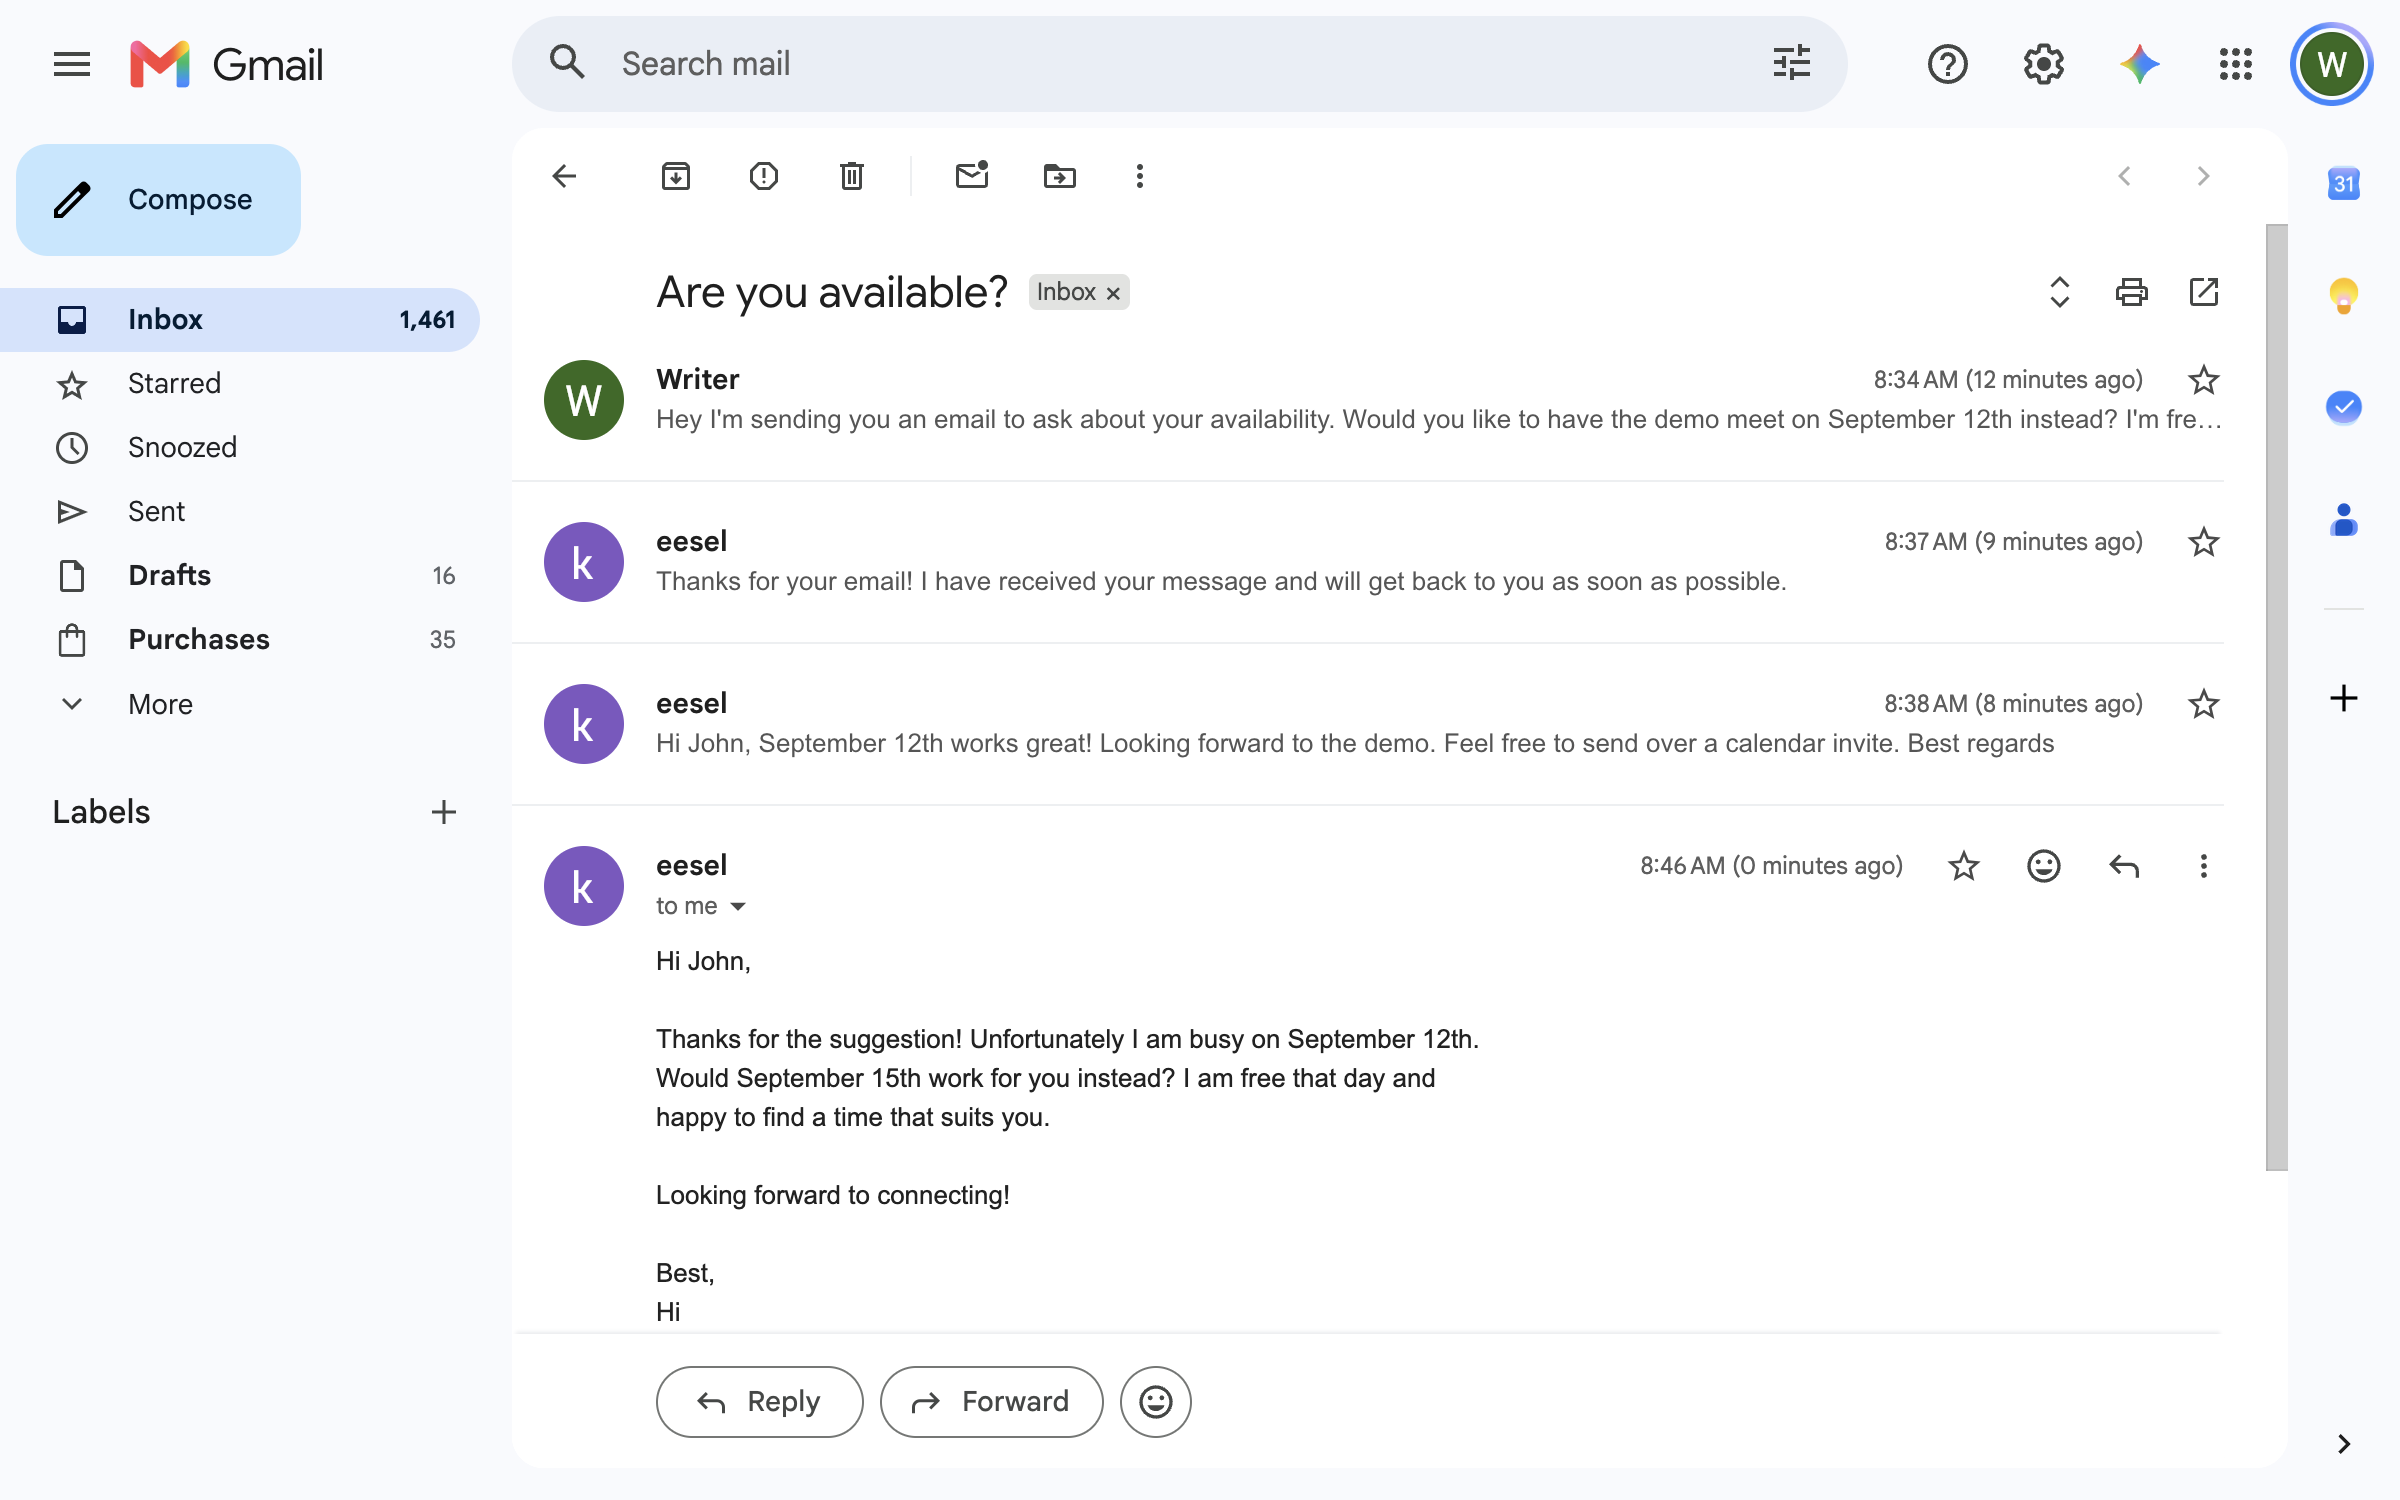Open conversation in new window
This screenshot has width=2400, height=1500.
pyautogui.click(x=2204, y=292)
